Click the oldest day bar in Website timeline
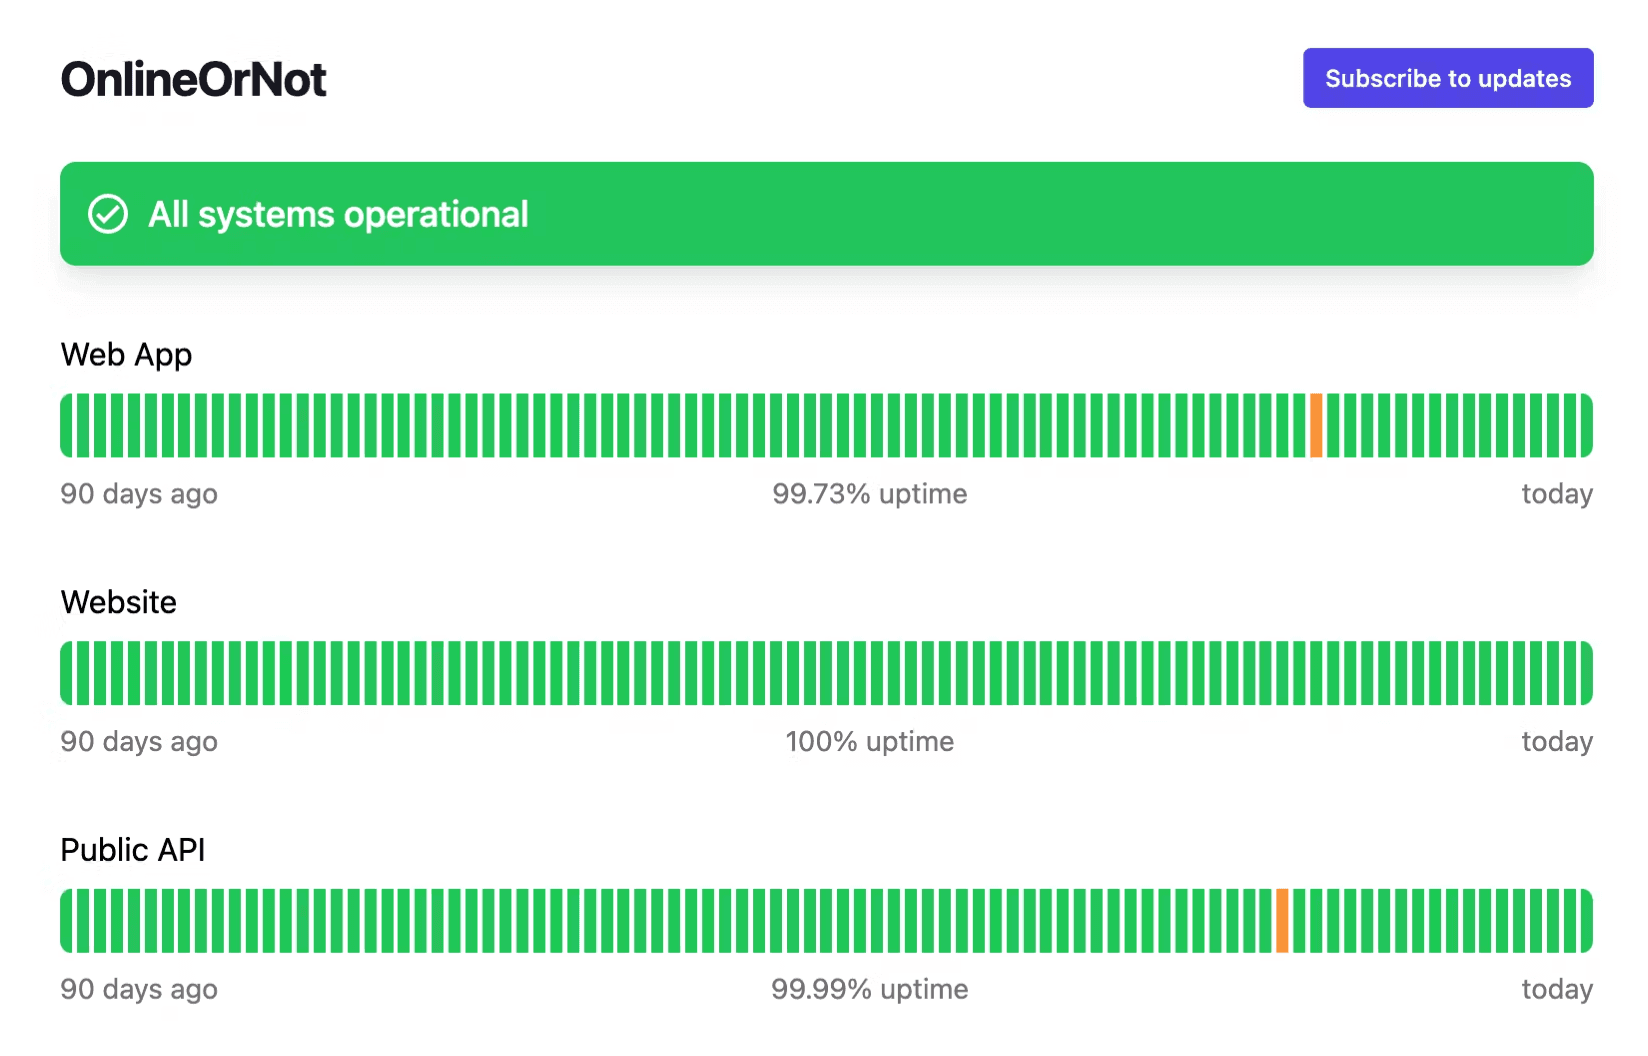Viewport: 1648px width, 1056px height. coord(67,673)
